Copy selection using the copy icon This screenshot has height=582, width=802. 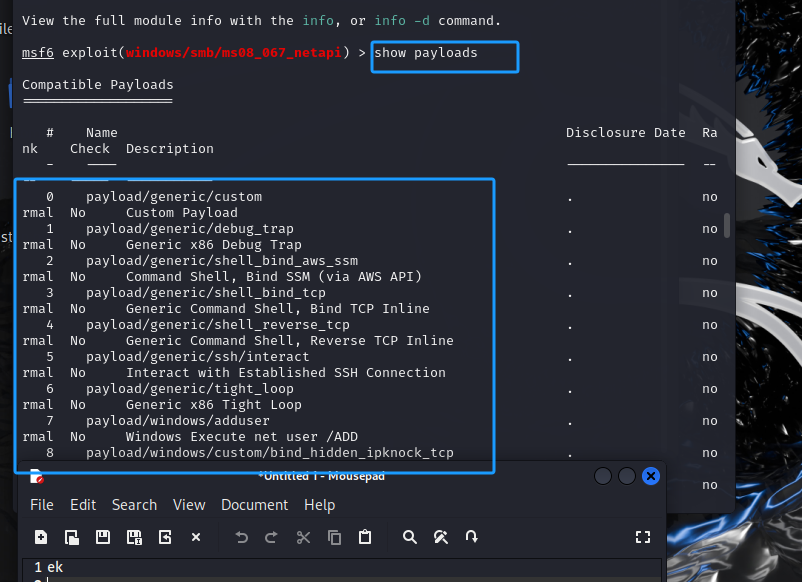[335, 537]
